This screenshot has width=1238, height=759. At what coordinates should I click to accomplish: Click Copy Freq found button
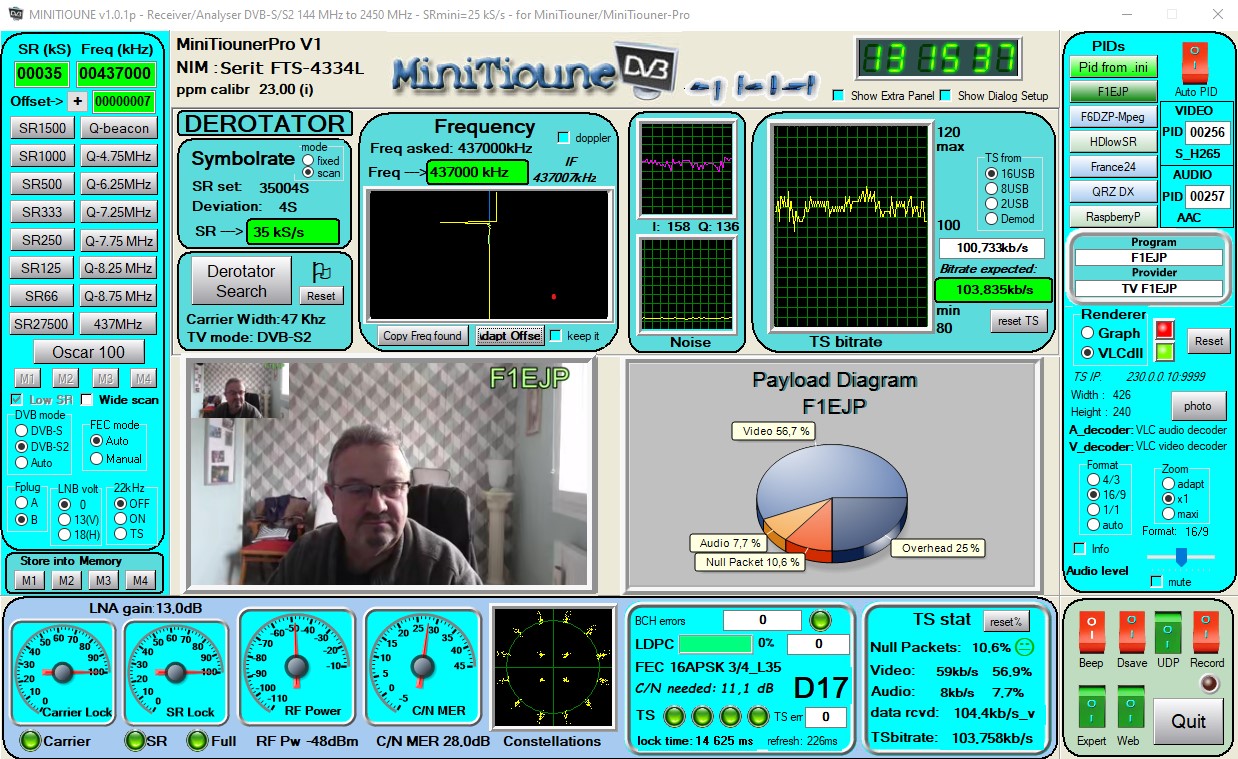(x=422, y=336)
